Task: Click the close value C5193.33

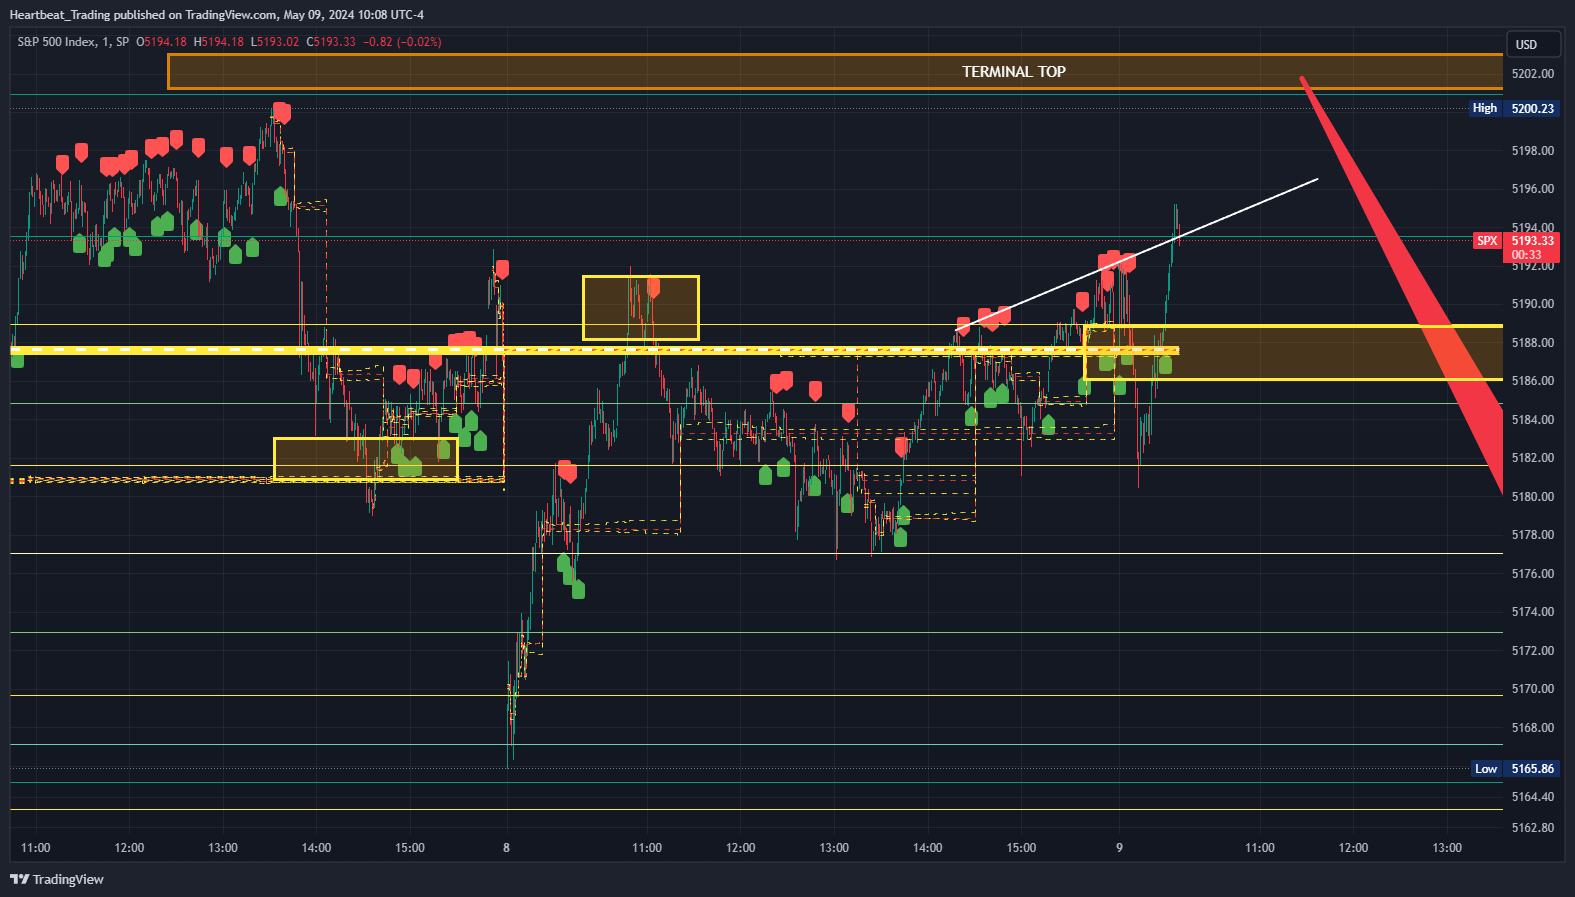Action: (x=331, y=42)
